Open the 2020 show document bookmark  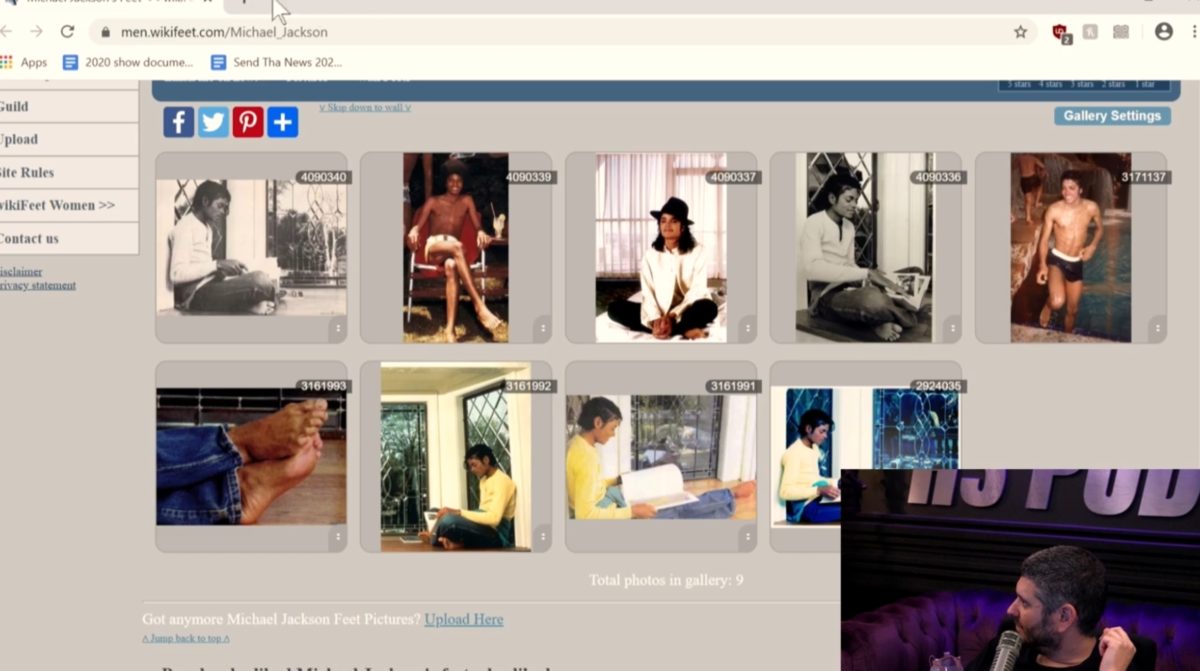[128, 62]
